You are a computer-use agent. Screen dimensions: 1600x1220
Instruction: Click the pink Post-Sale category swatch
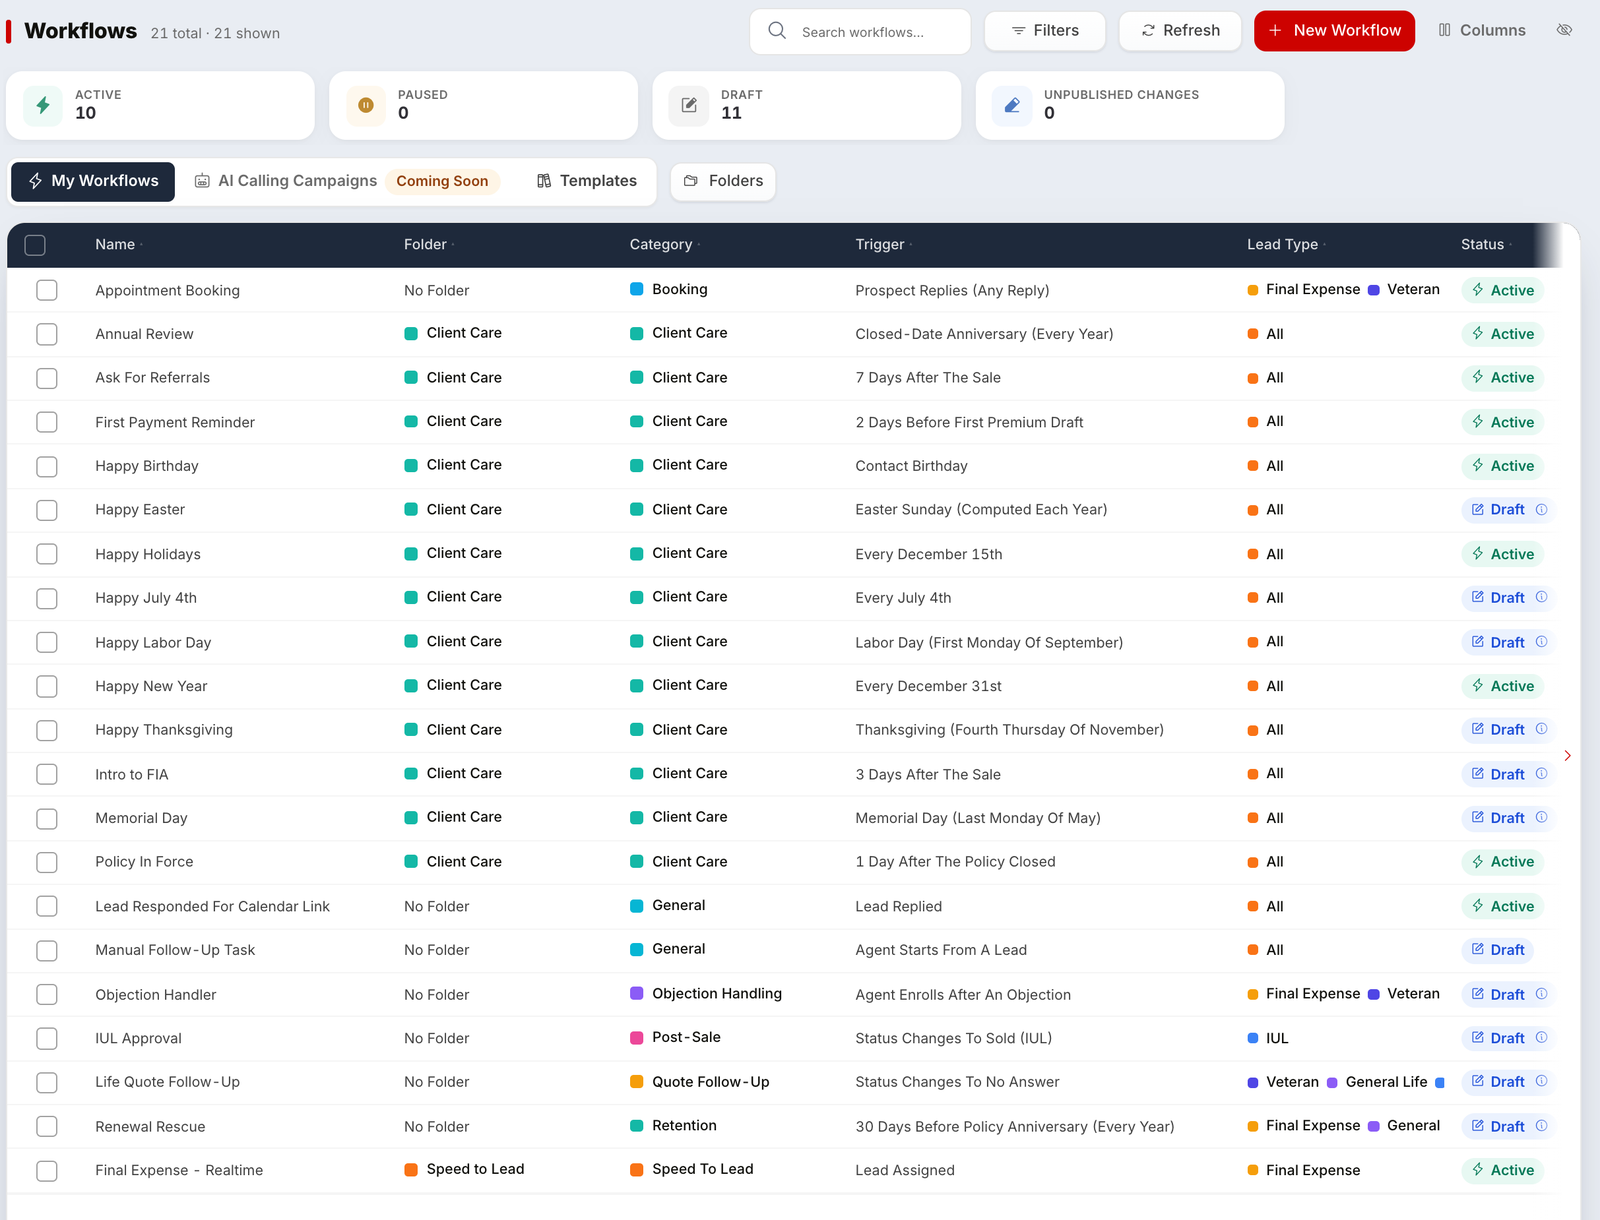pyautogui.click(x=636, y=1037)
